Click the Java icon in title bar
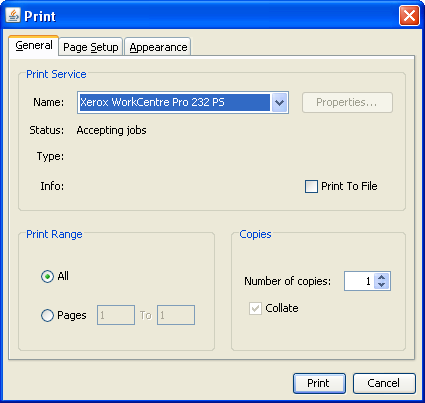Screen dimensions: 425x403 (13, 15)
